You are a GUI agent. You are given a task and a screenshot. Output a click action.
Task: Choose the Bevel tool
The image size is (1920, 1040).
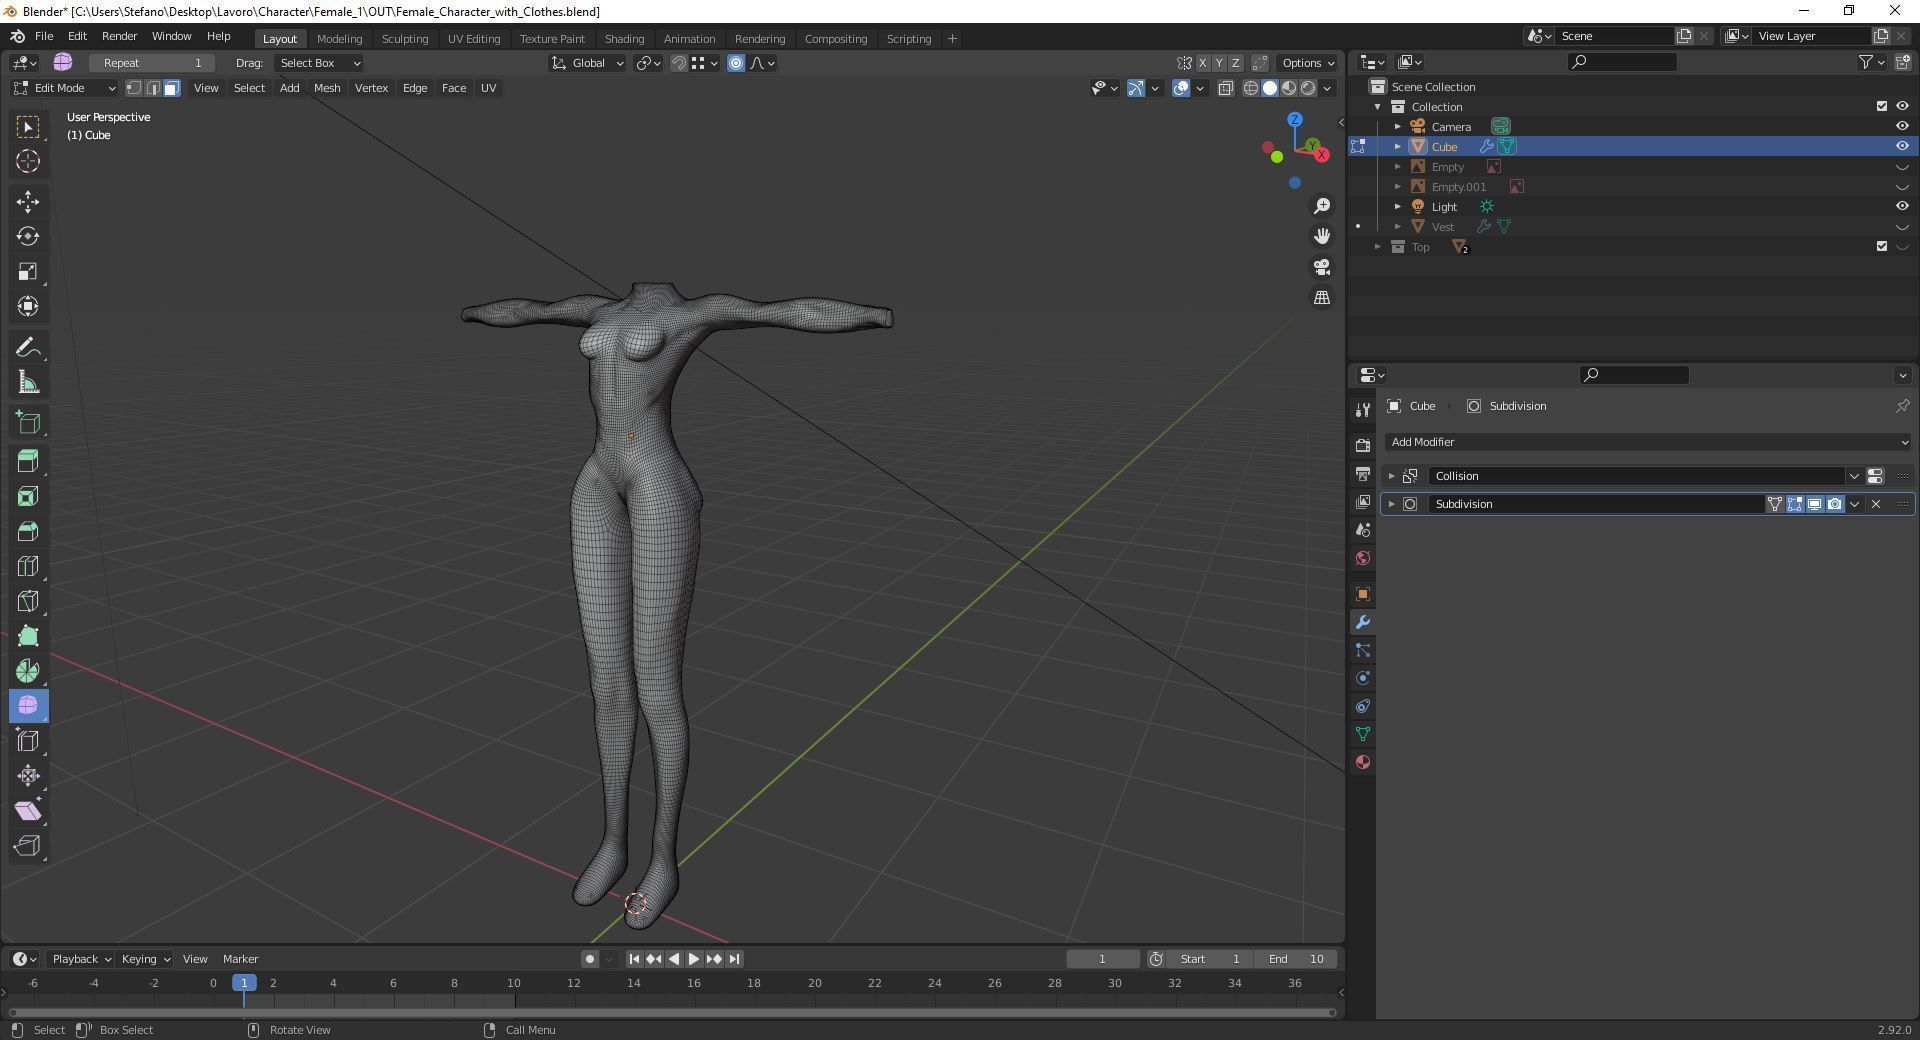tap(28, 531)
